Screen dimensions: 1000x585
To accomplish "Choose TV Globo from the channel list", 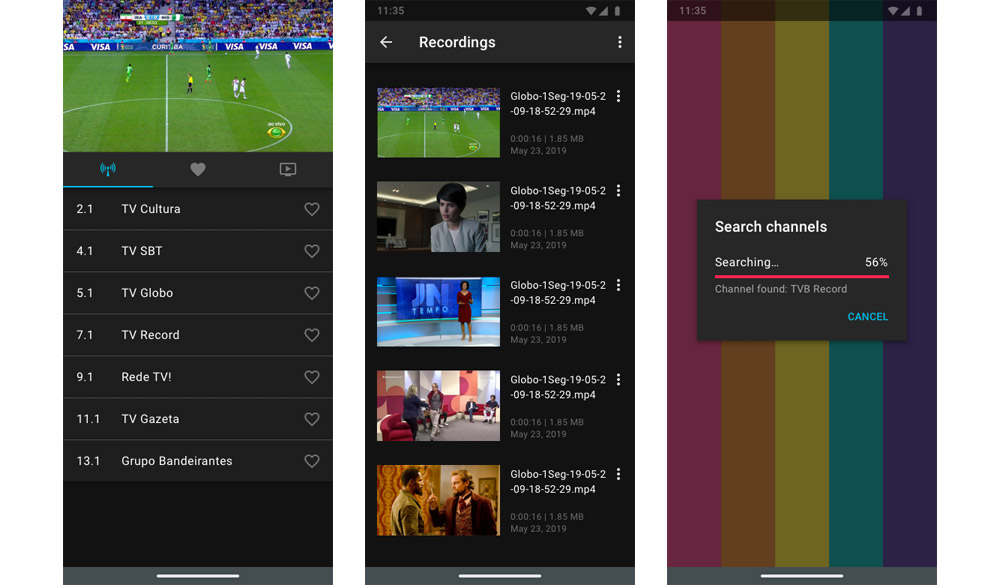I will pyautogui.click(x=198, y=293).
